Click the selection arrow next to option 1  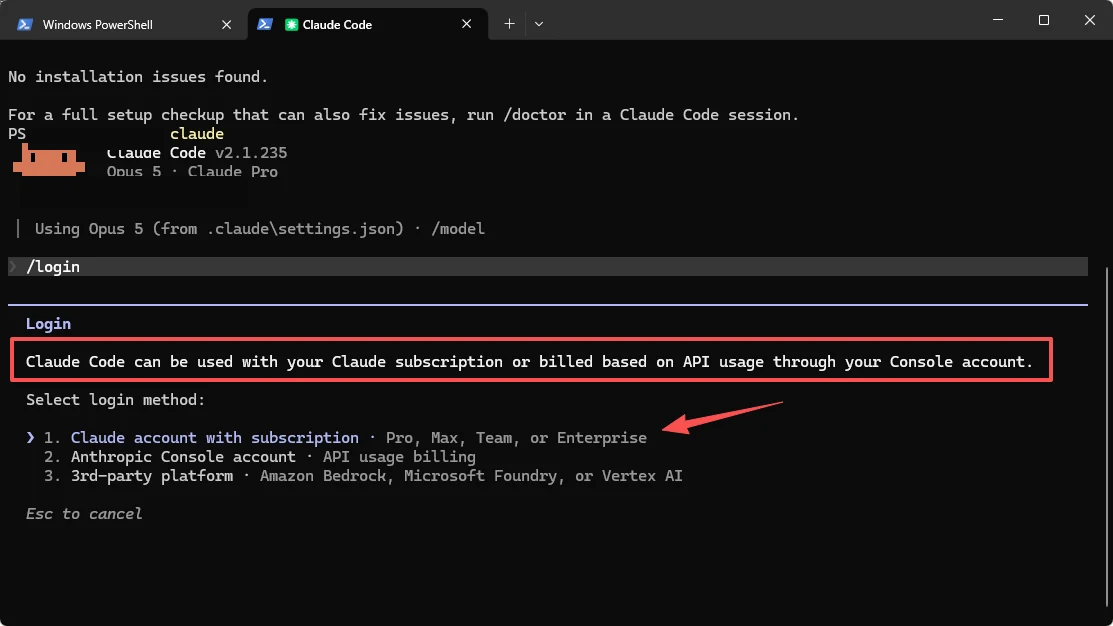31,438
